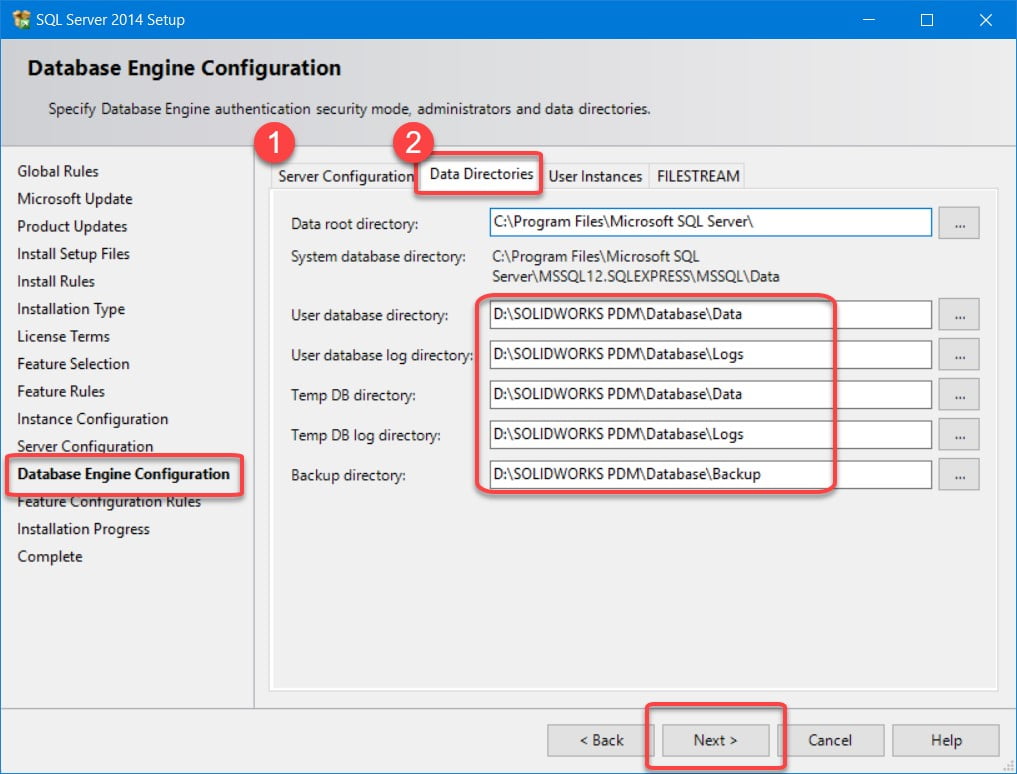Screen dimensions: 1017x774
Task: Browse for the Temp DB directory
Action: pos(959,394)
